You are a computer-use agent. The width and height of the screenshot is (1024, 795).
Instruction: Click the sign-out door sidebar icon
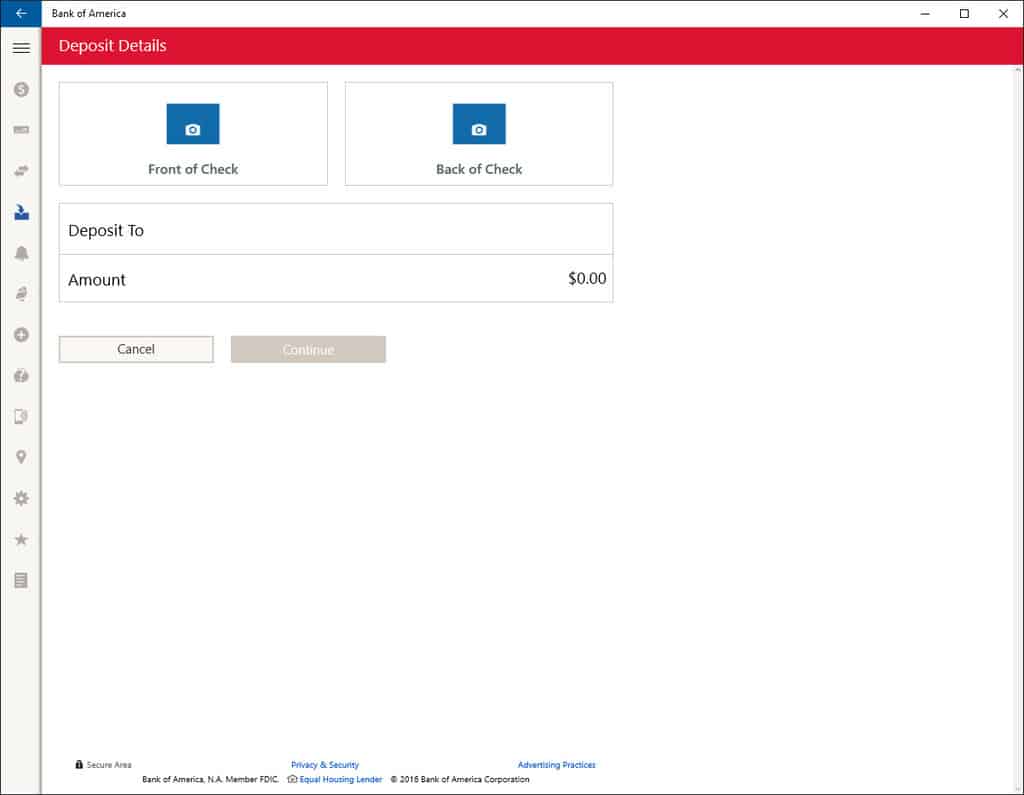point(21,416)
